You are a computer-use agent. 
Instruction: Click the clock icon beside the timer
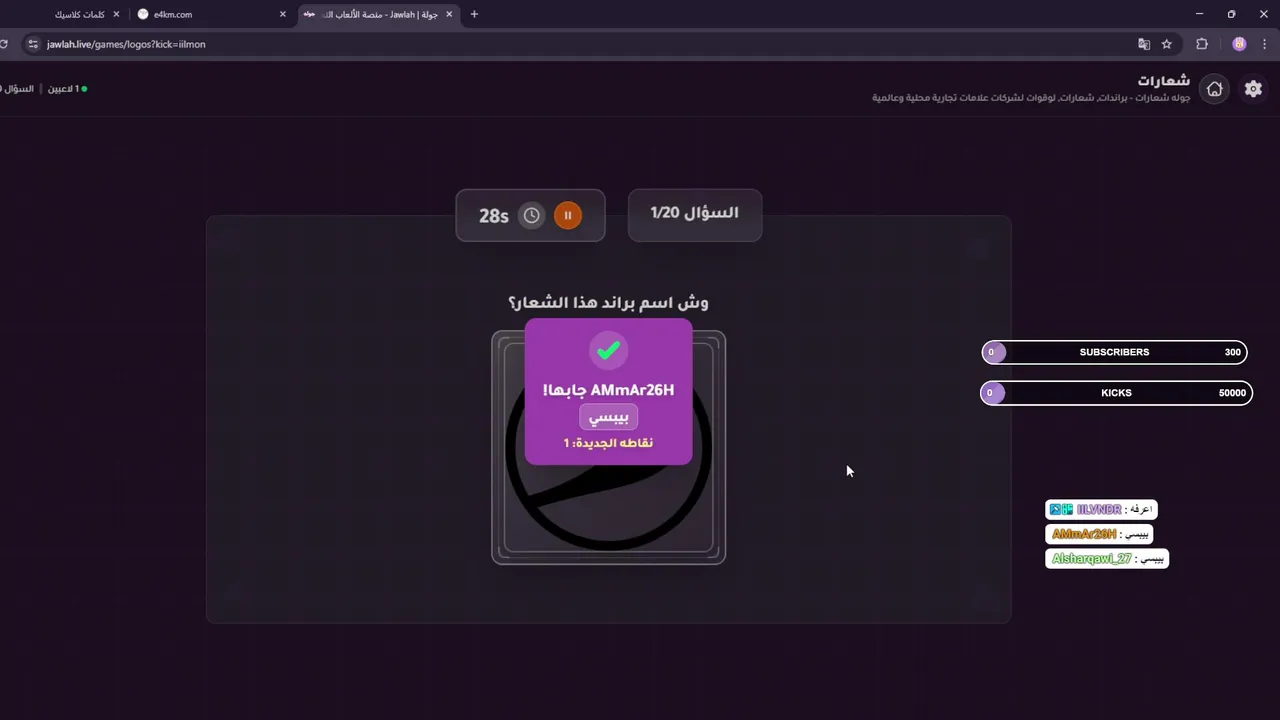532,215
